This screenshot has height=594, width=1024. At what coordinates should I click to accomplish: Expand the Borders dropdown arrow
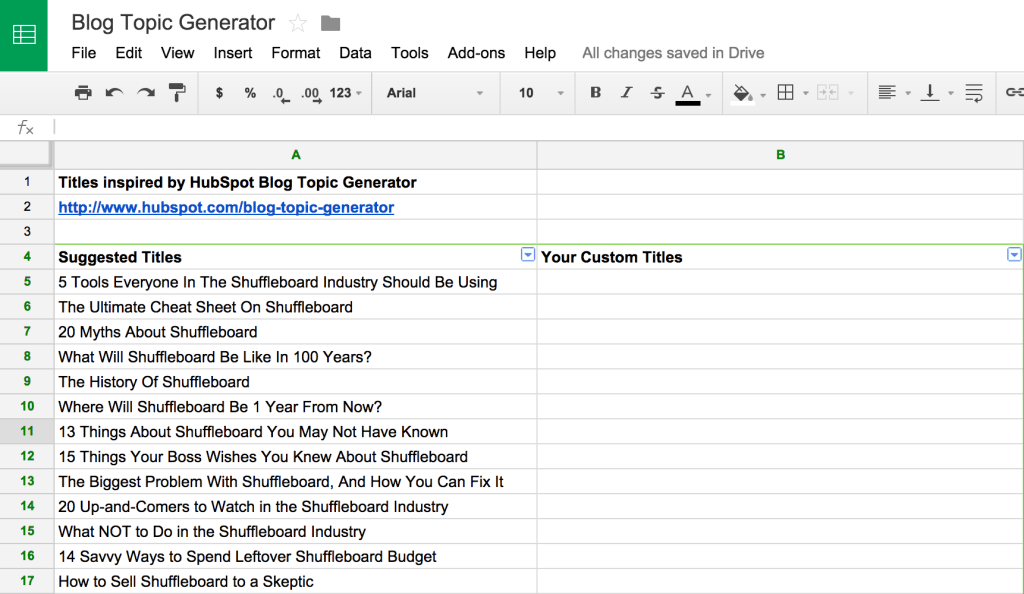click(806, 93)
